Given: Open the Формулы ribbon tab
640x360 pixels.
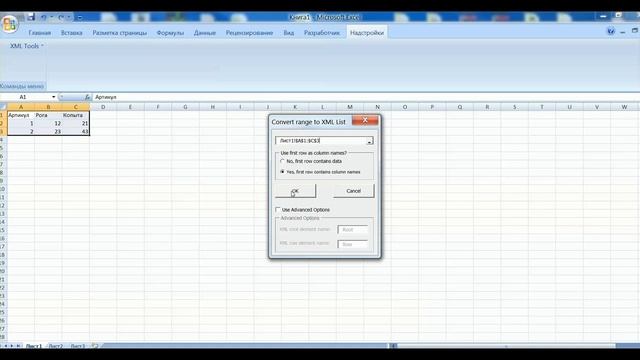Looking at the screenshot, I should click(170, 33).
